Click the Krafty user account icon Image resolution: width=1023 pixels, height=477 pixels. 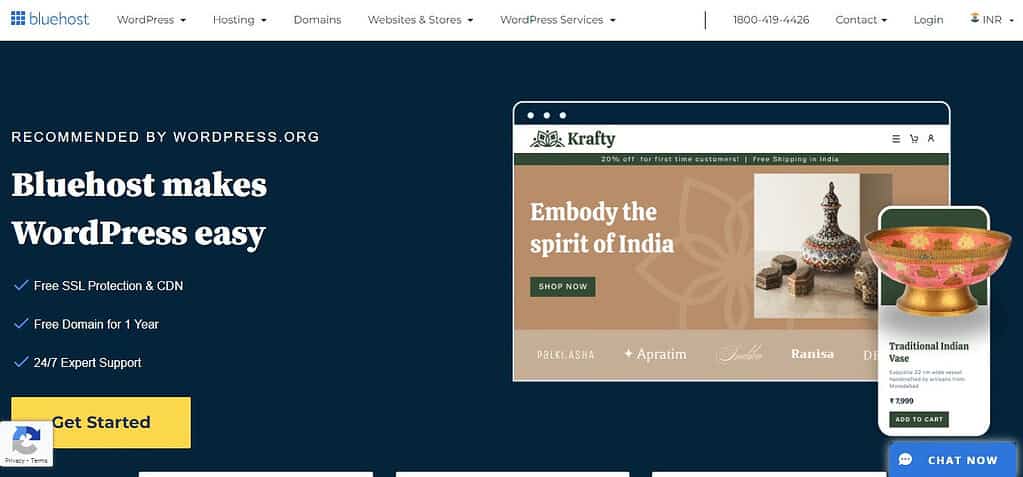(x=931, y=138)
